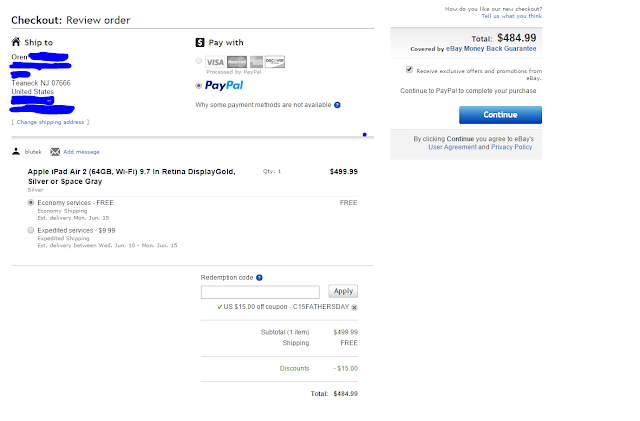The height and width of the screenshot is (421, 640).
Task: Open eBay Money Back Guarantee link
Action: pyautogui.click(x=491, y=49)
